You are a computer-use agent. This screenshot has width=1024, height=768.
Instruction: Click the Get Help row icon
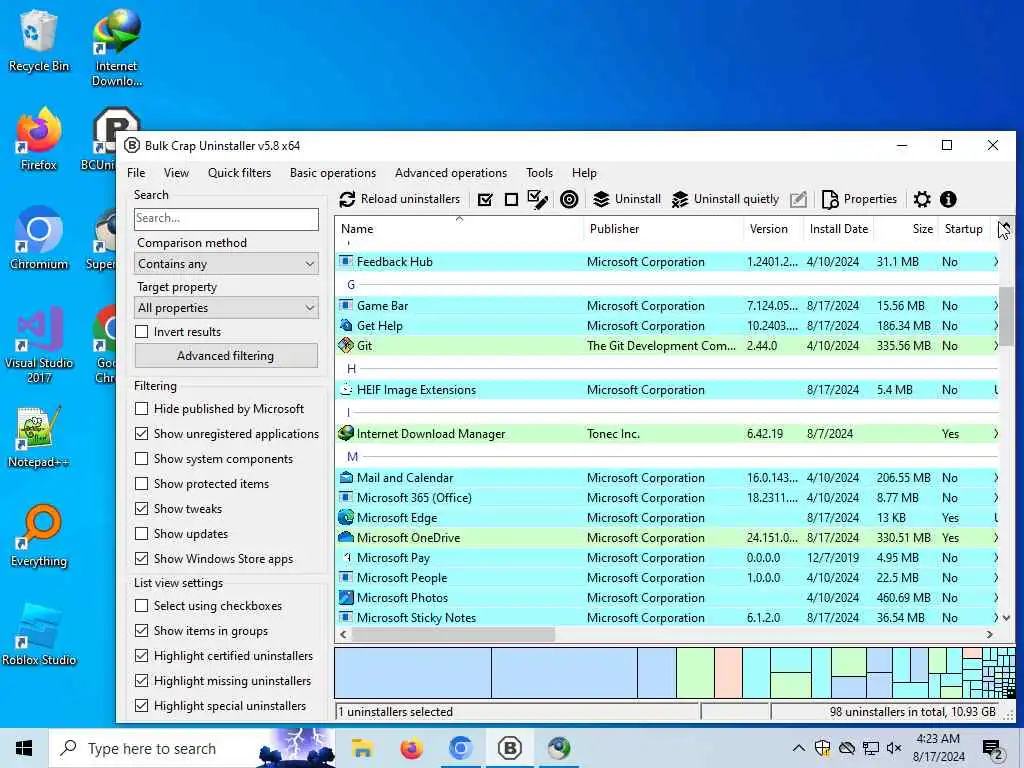pos(345,325)
